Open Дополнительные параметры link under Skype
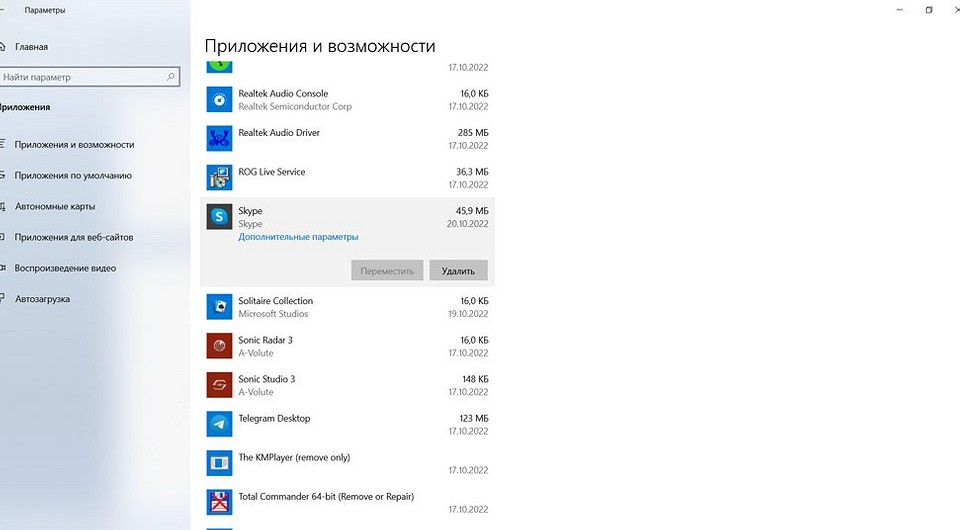This screenshot has height=530, width=960. point(298,237)
